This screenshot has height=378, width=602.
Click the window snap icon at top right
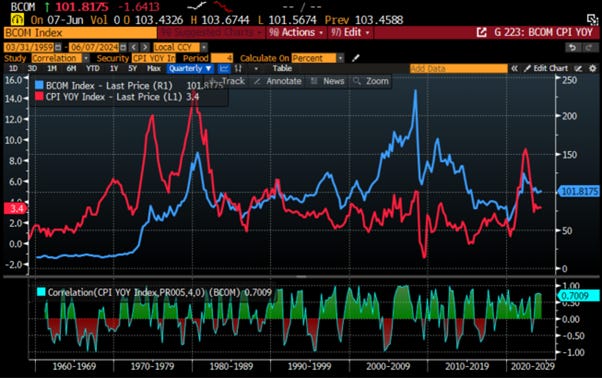coord(592,20)
